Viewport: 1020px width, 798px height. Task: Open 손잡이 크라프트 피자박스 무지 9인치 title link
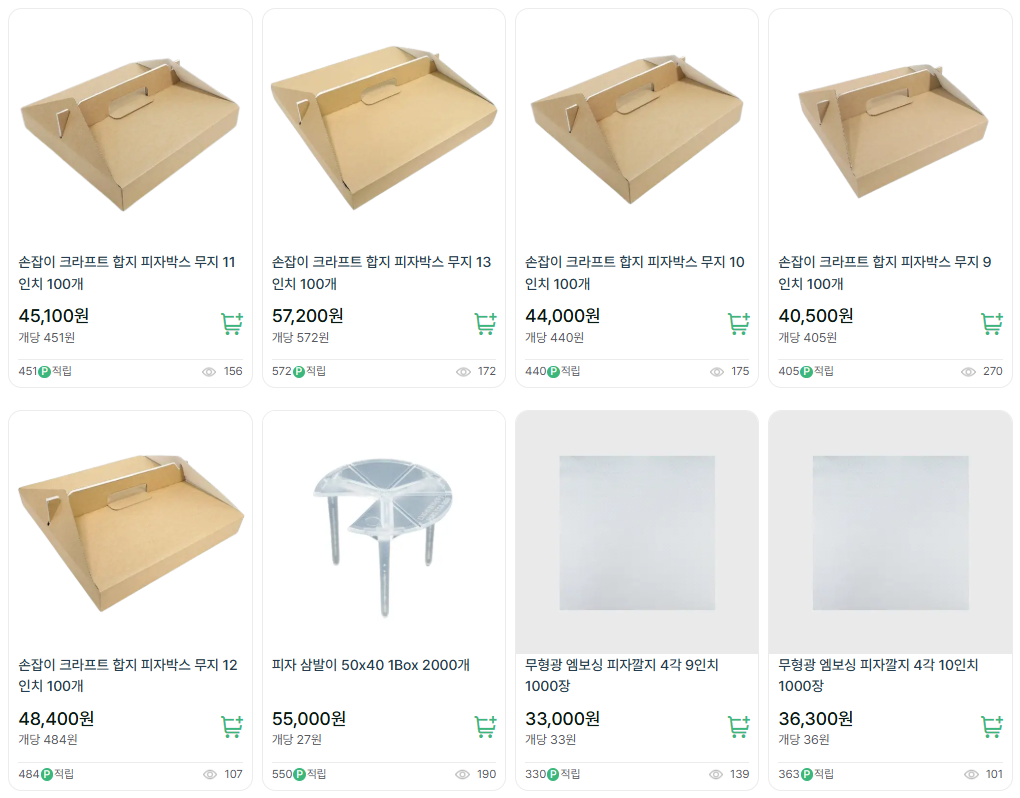coord(884,273)
